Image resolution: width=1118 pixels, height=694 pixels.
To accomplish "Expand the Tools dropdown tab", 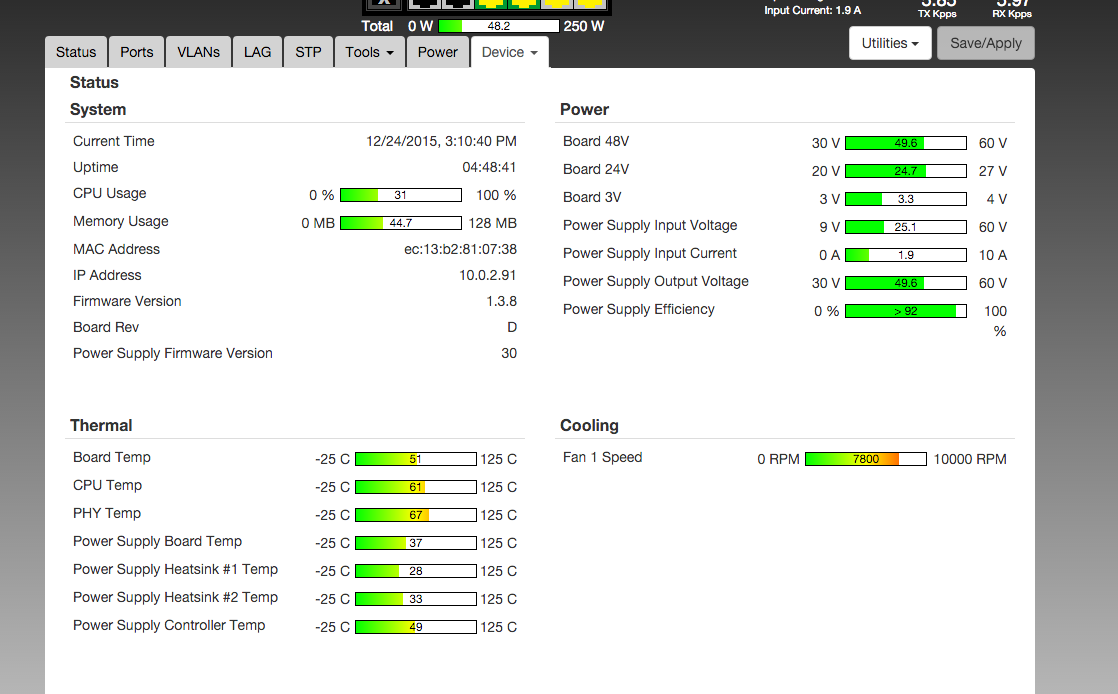I will click(369, 52).
